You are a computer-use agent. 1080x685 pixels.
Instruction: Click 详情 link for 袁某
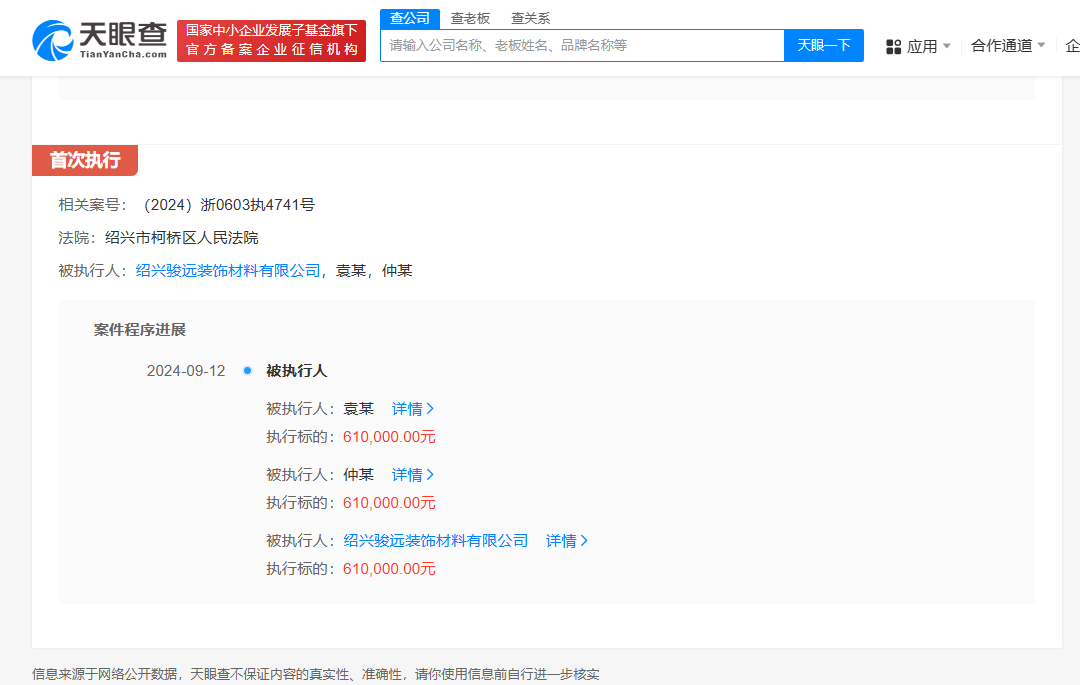[407, 408]
